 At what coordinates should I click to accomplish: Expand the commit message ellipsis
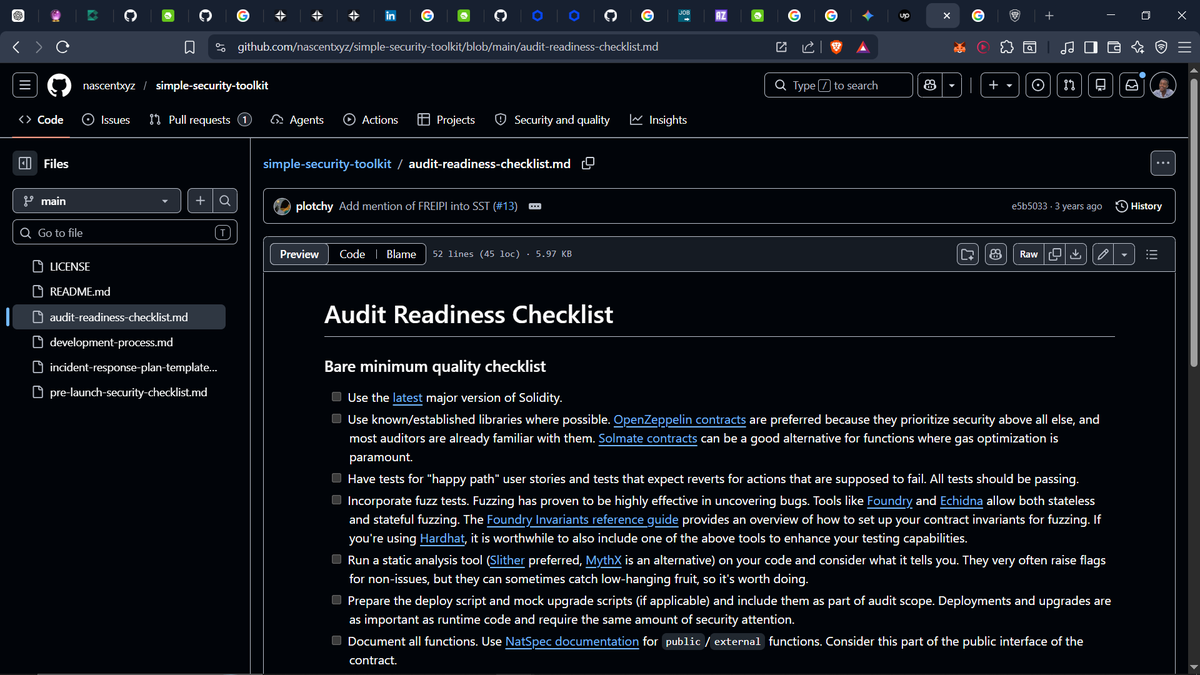click(x=534, y=206)
